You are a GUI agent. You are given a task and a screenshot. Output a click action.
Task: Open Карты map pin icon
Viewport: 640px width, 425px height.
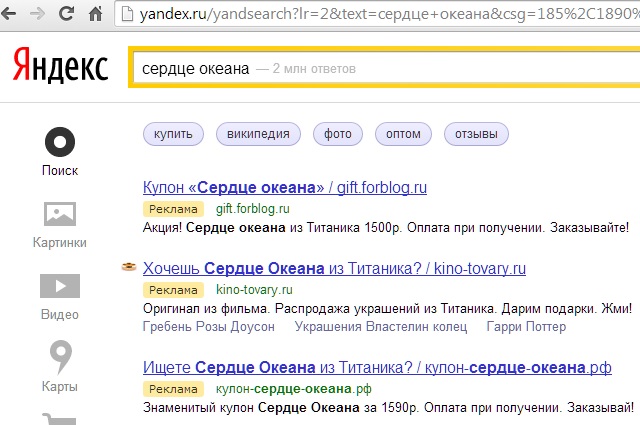tap(60, 357)
